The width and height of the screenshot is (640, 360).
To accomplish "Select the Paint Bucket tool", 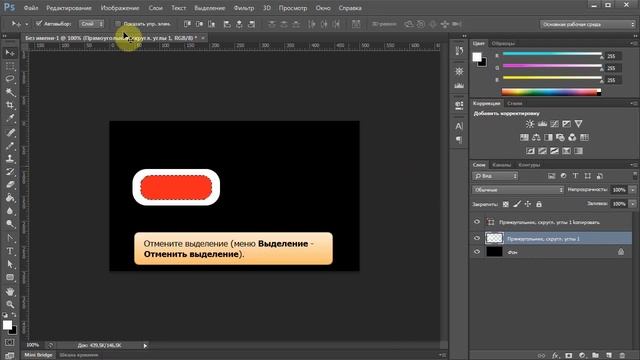I will (10, 198).
